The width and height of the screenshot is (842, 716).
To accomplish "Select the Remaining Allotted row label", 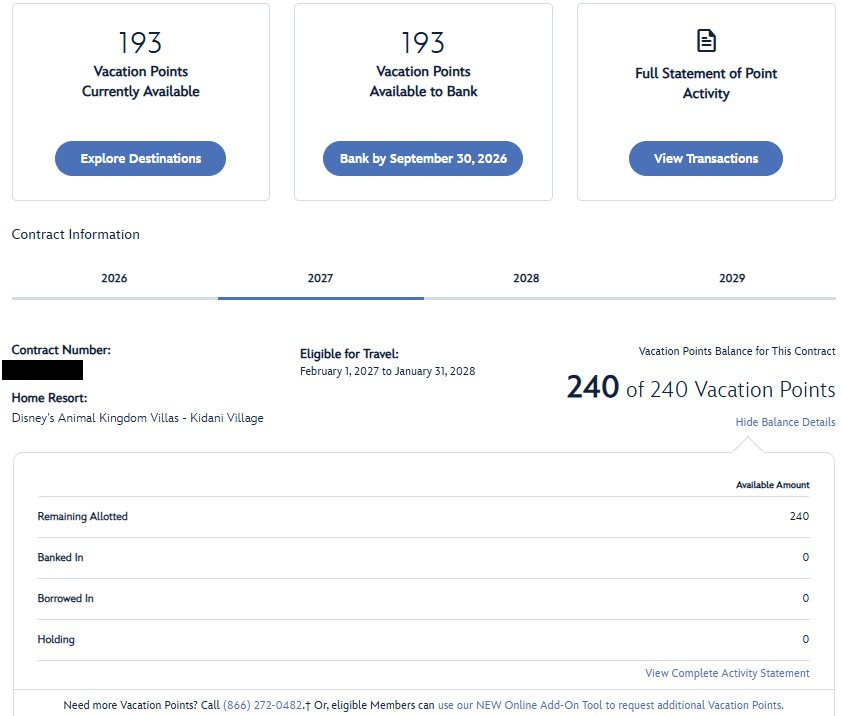I will pyautogui.click(x=83, y=517).
